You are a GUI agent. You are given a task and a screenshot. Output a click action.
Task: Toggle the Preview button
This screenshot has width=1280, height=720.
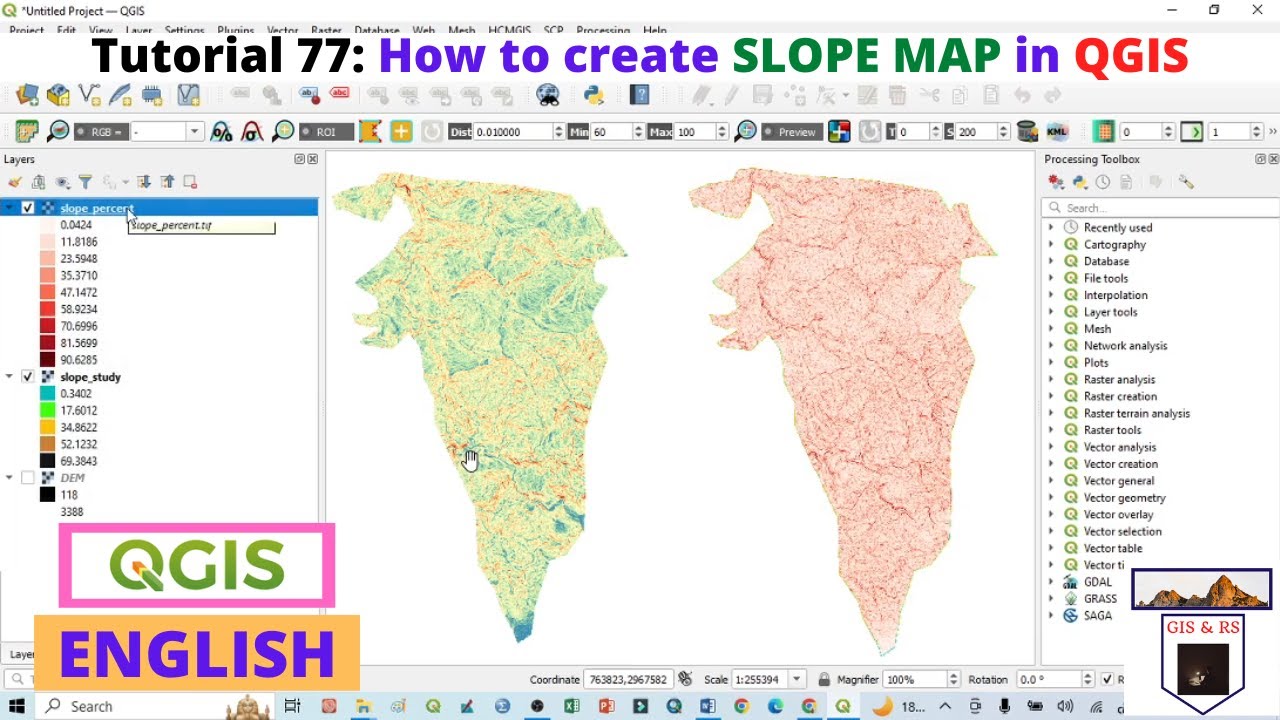791,132
